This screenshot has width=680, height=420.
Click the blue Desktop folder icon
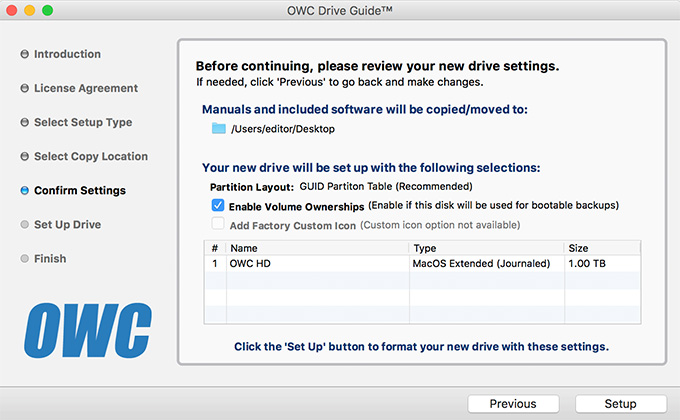[x=219, y=128]
